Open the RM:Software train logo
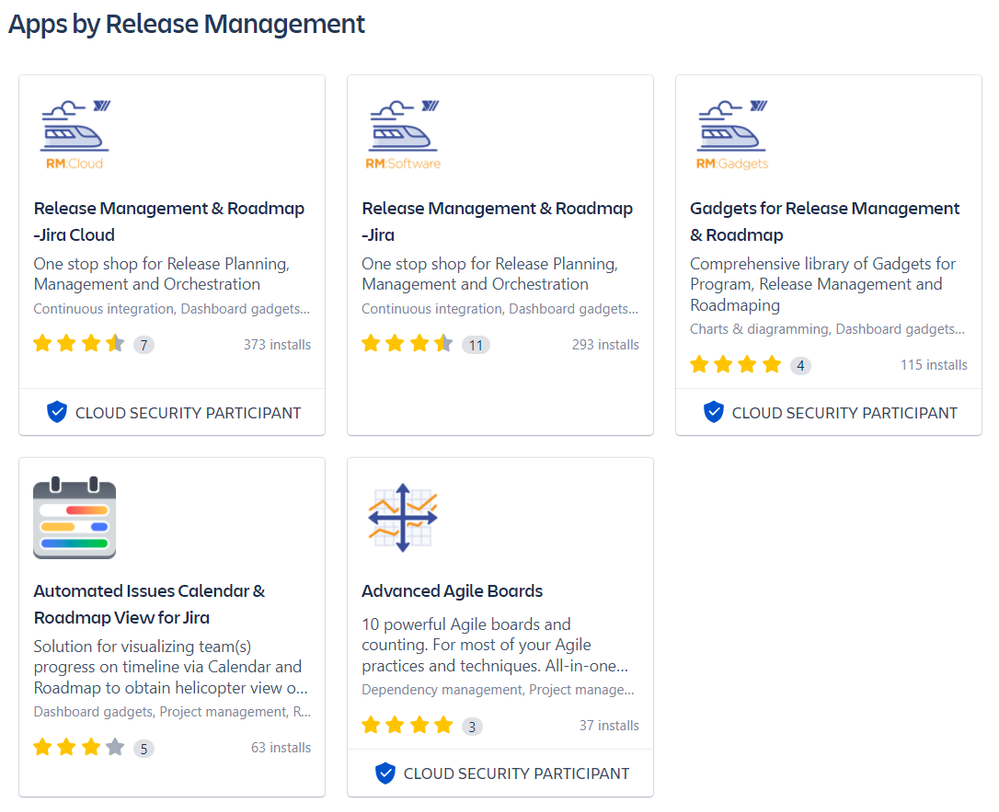 403,135
